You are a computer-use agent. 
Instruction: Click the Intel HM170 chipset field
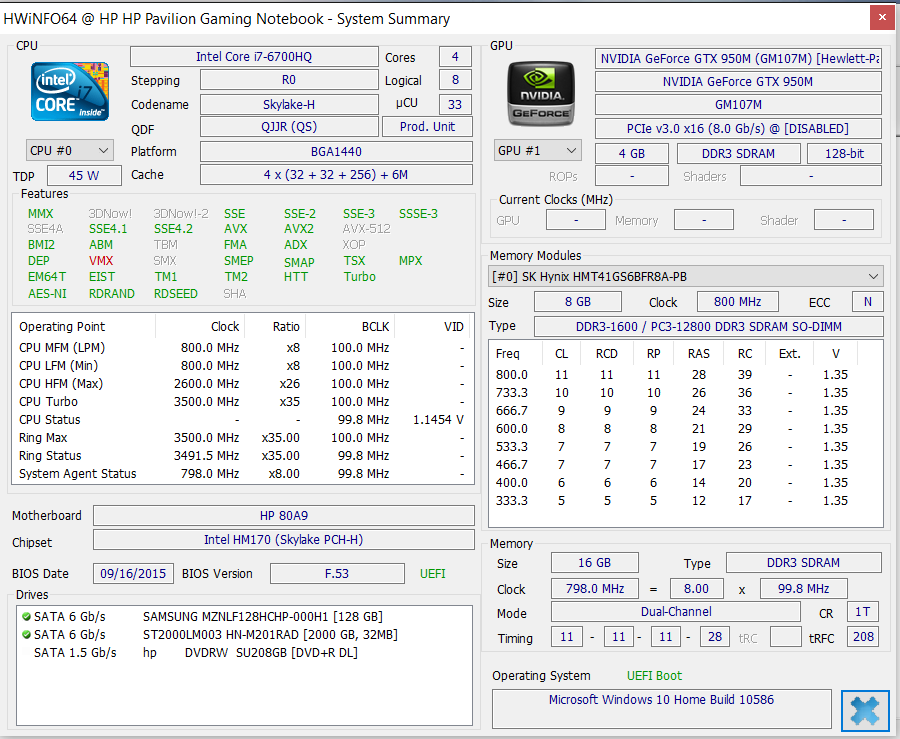284,539
